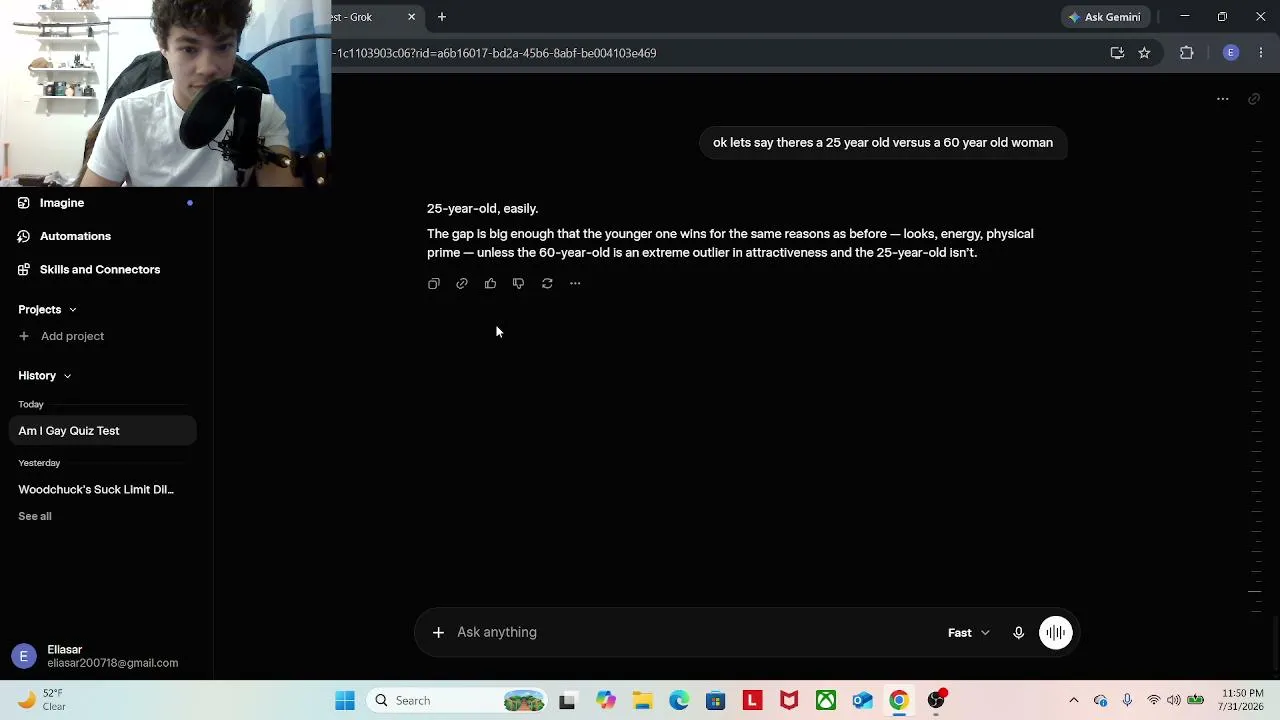The height and width of the screenshot is (720, 1280).
Task: Open File Explorer from the taskbar
Action: tap(642, 701)
